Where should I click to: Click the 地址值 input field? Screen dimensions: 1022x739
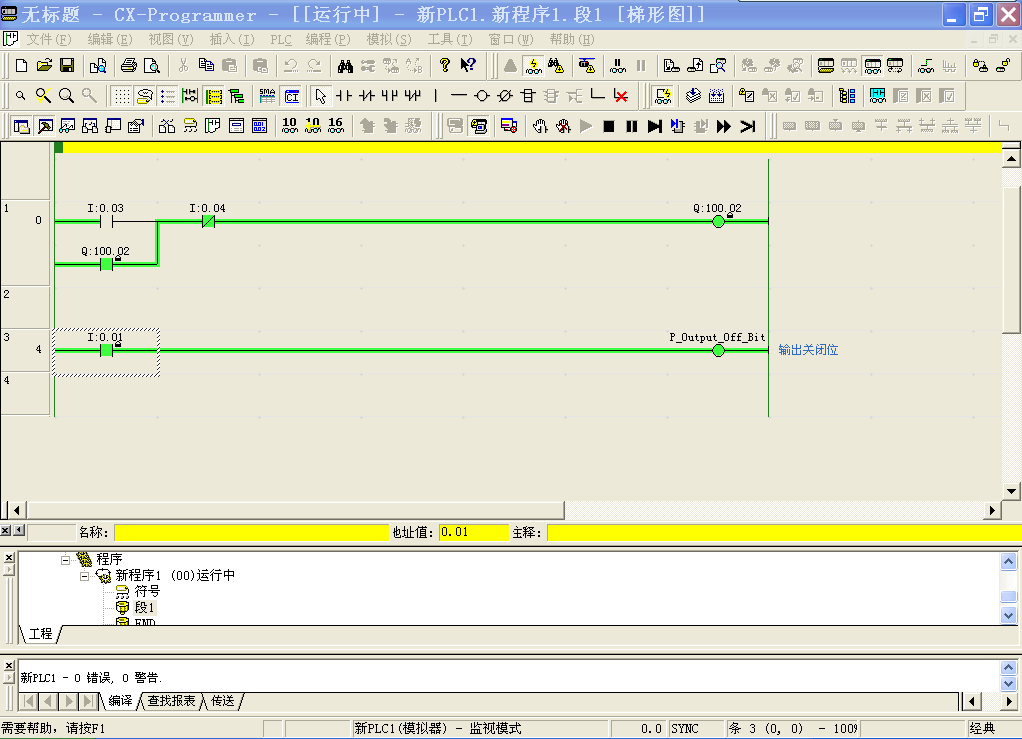tap(473, 532)
